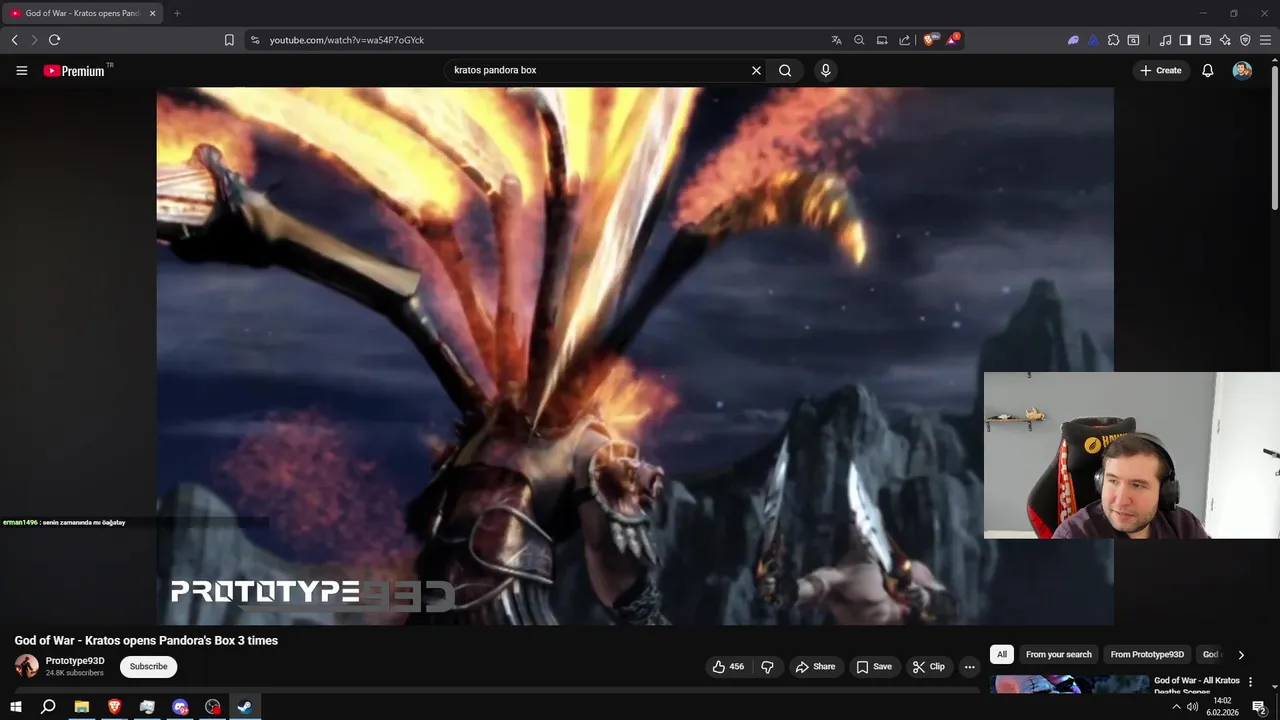Select the All filter chip
Image resolution: width=1280 pixels, height=720 pixels.
(x=1002, y=655)
